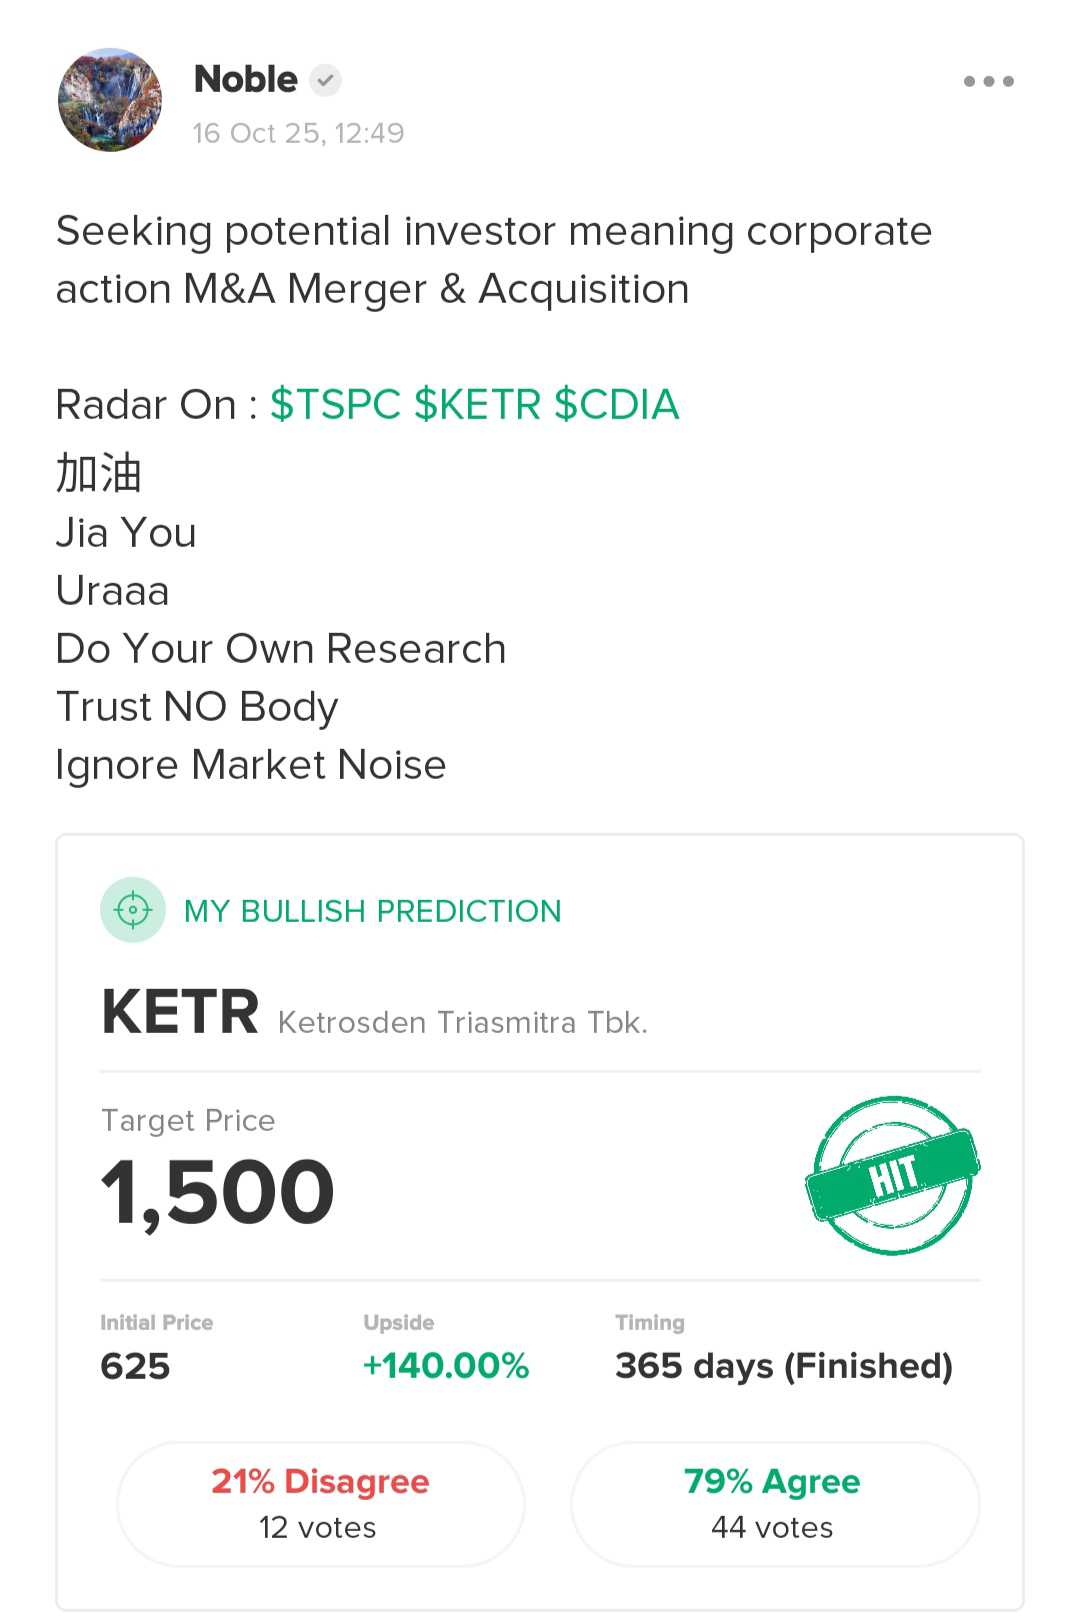Tap the bullish prediction target icon
The height and width of the screenshot is (1622, 1080).
133,910
